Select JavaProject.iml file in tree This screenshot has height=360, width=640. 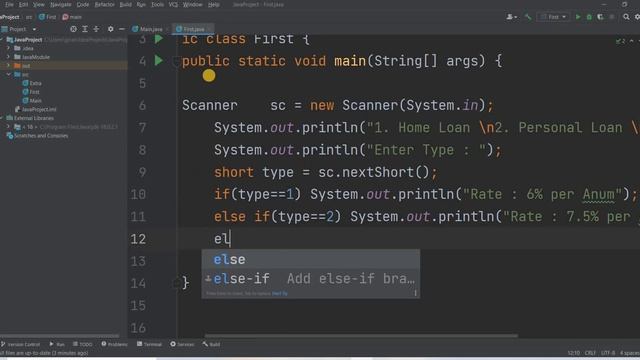(x=36, y=109)
